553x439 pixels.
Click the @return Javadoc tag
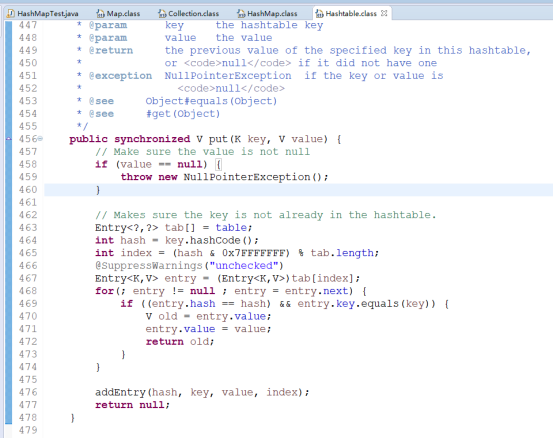pos(111,51)
